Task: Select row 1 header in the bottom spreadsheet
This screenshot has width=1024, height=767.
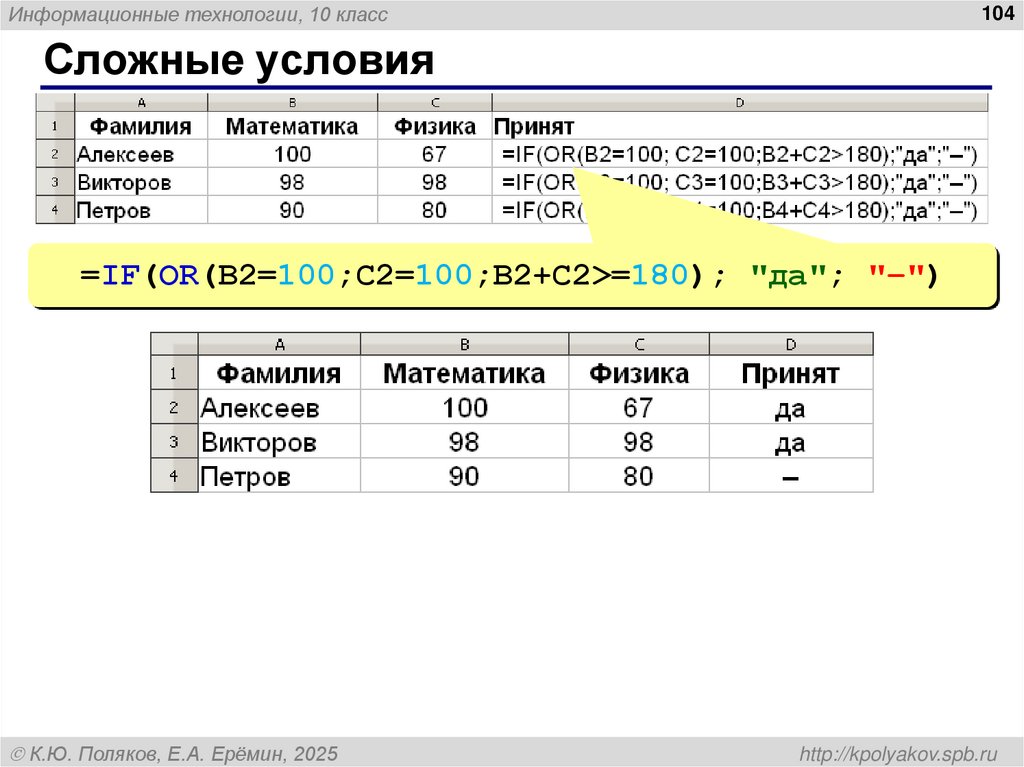Action: tap(174, 373)
